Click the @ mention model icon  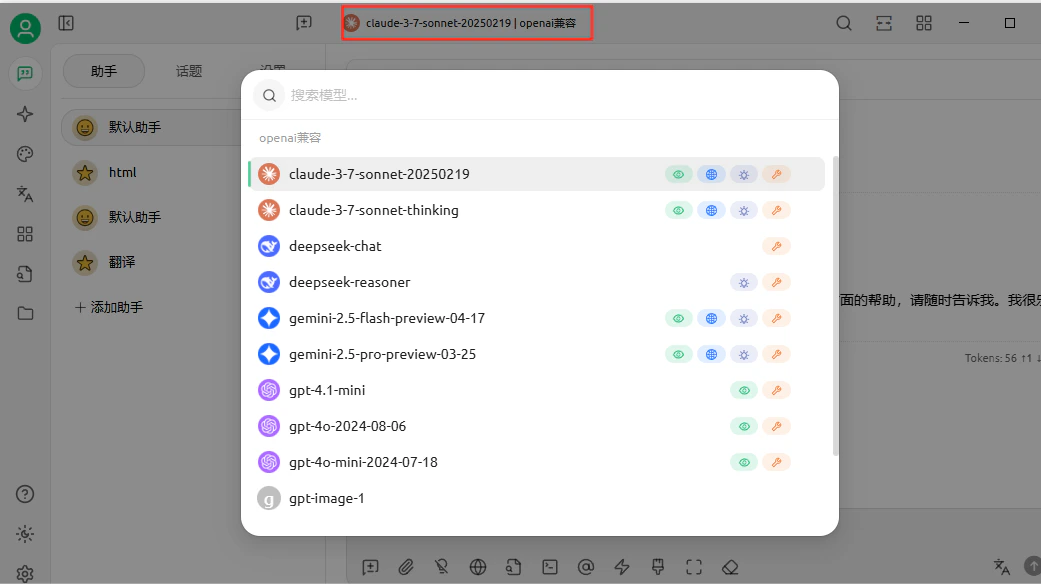click(586, 567)
